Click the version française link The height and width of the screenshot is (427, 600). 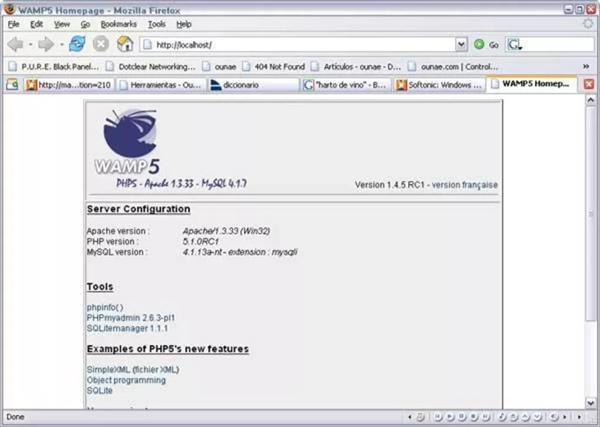tap(465, 185)
